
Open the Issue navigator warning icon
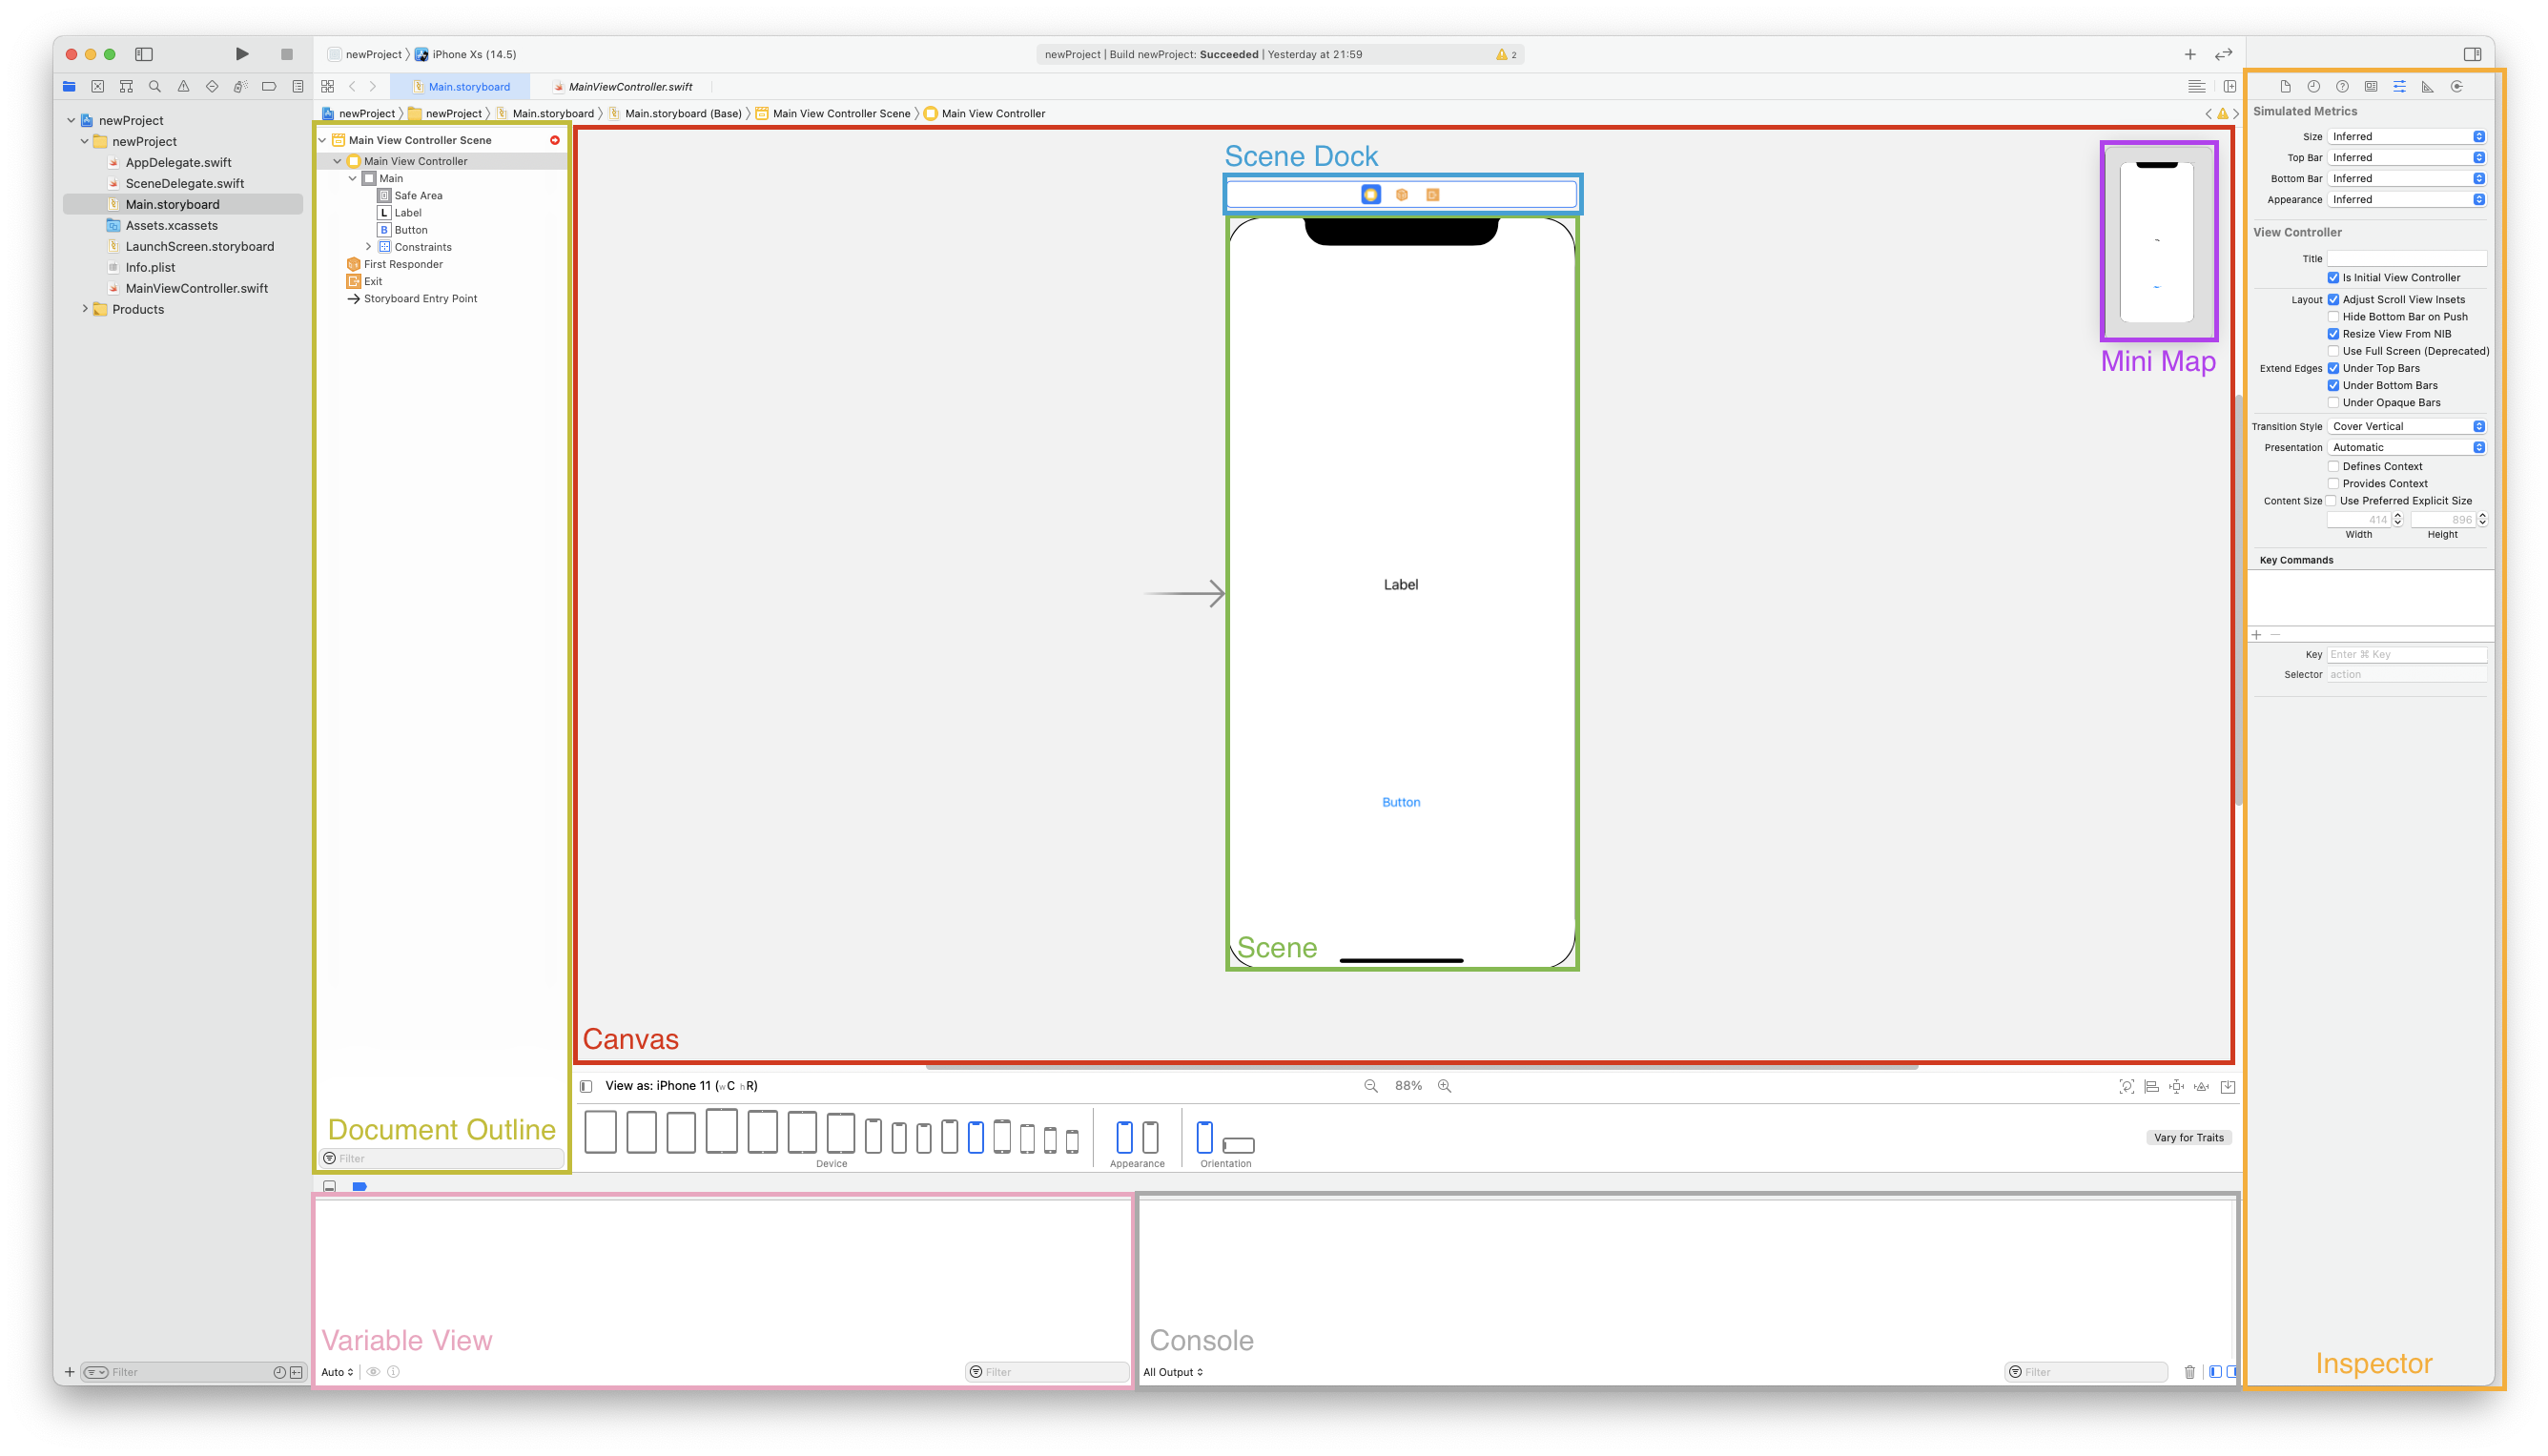coord(183,87)
